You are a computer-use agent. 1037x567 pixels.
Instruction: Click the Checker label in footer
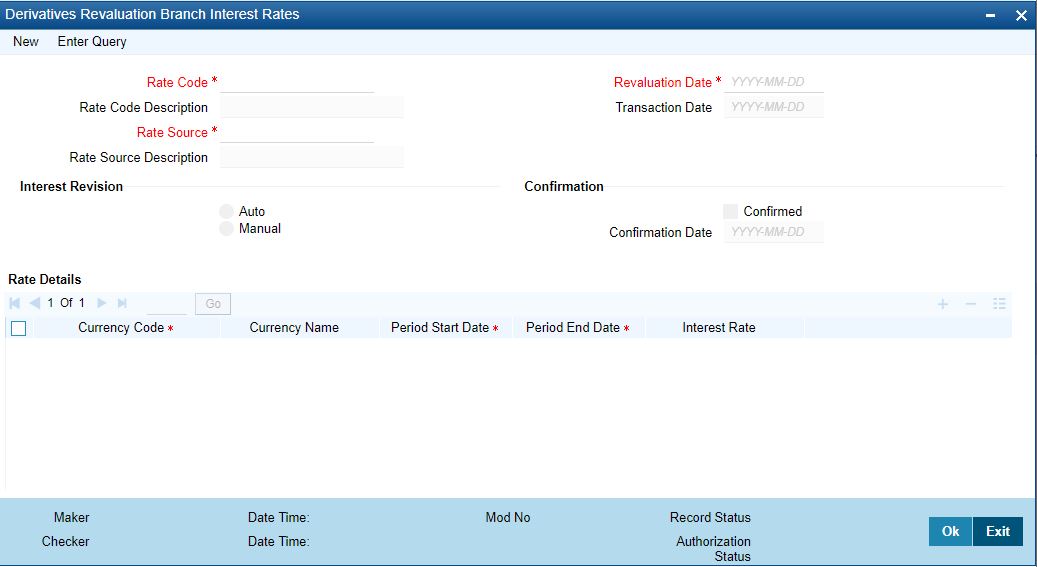click(65, 541)
